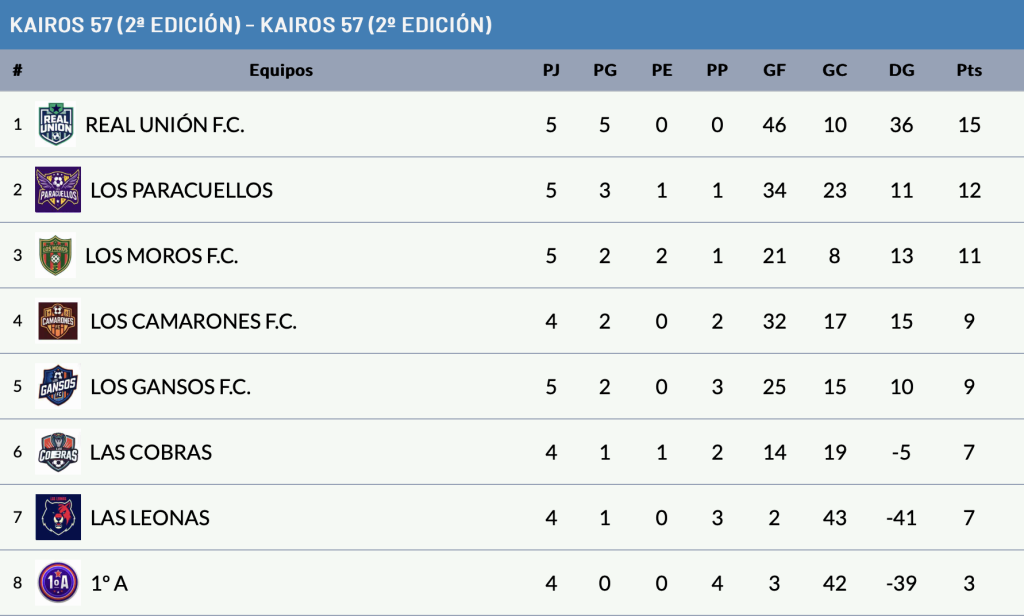The image size is (1024, 616).
Task: Click the Los Moros F.C. shield logo
Action: (56, 256)
